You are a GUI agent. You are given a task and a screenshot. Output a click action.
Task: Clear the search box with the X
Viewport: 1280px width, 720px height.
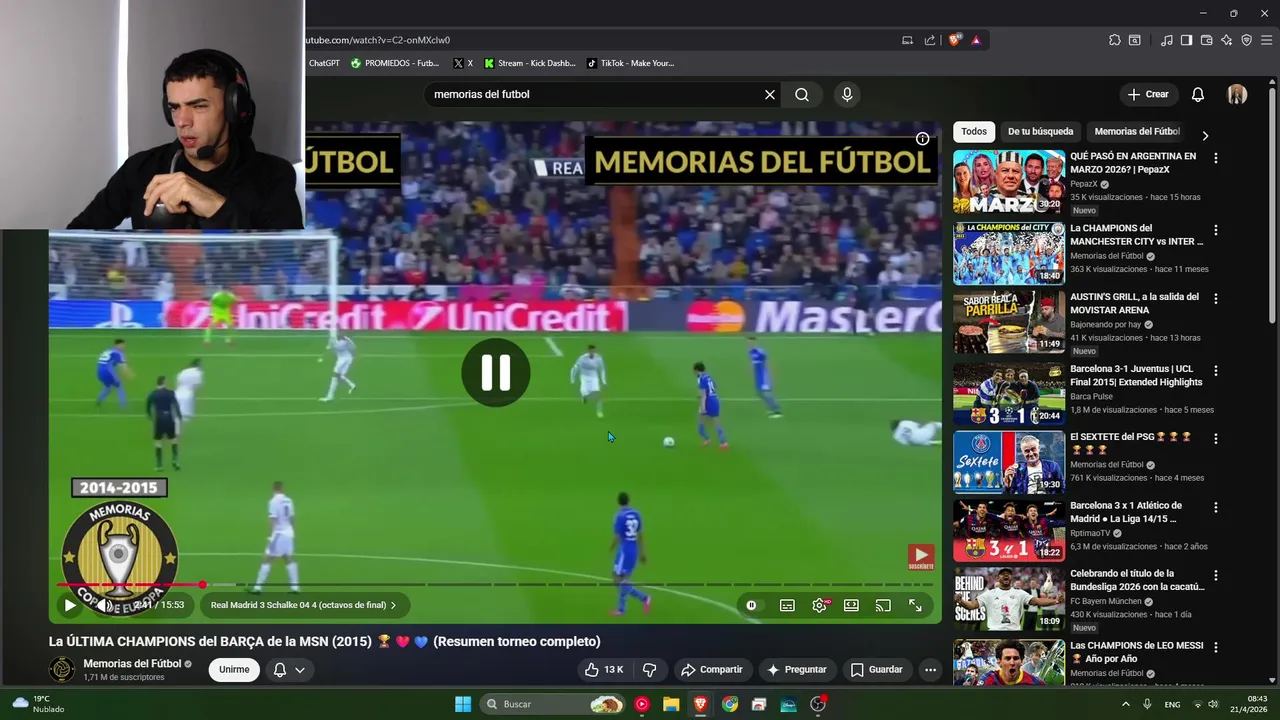click(x=770, y=94)
